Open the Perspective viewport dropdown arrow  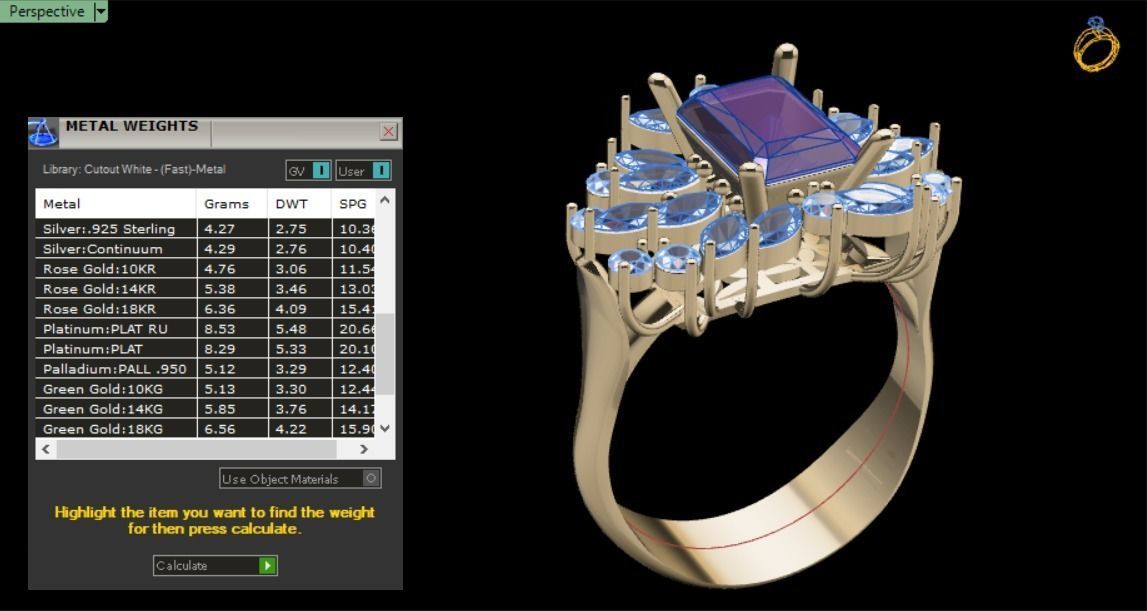click(101, 11)
